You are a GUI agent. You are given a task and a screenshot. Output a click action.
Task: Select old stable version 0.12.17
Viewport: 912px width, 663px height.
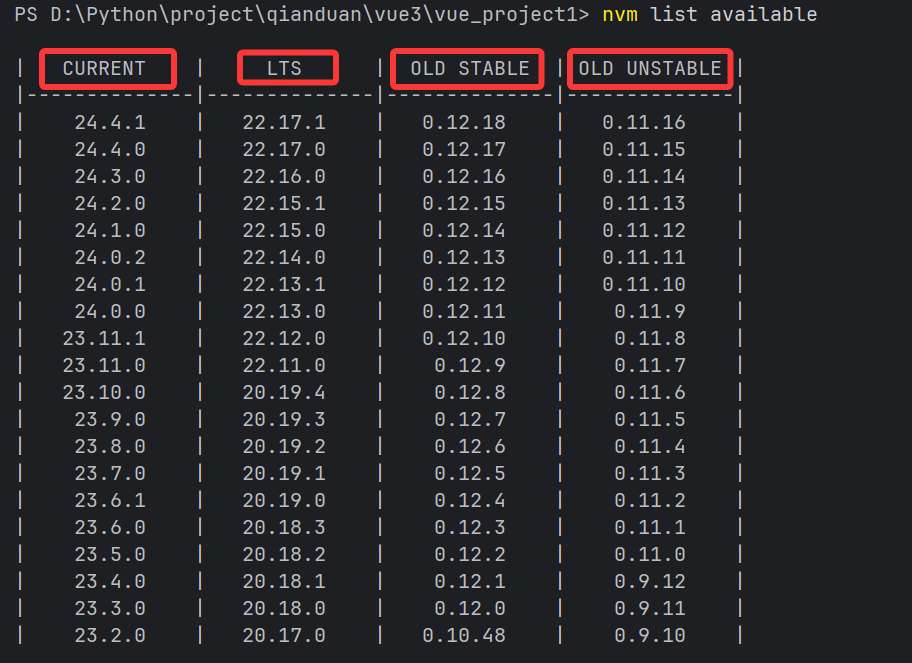(464, 149)
